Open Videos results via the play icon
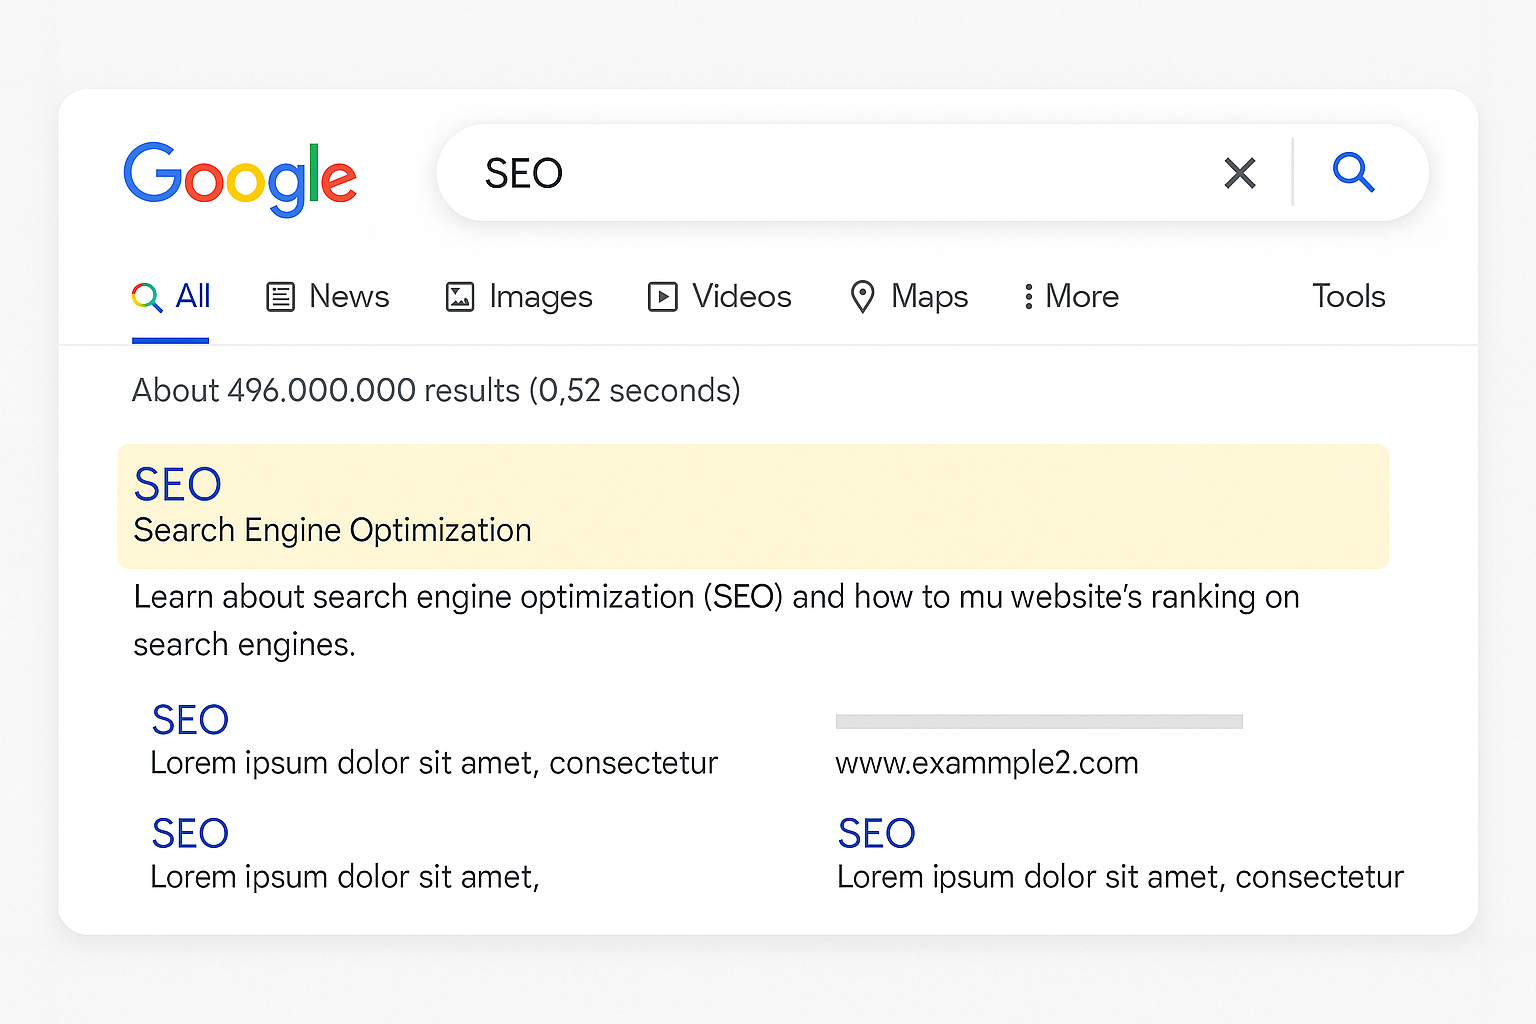 pos(662,297)
